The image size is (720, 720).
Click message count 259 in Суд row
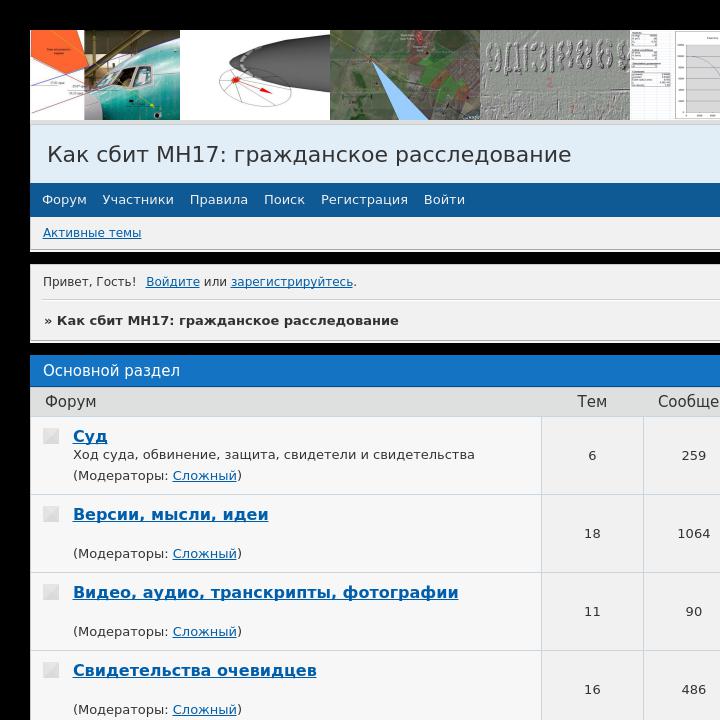(x=694, y=456)
